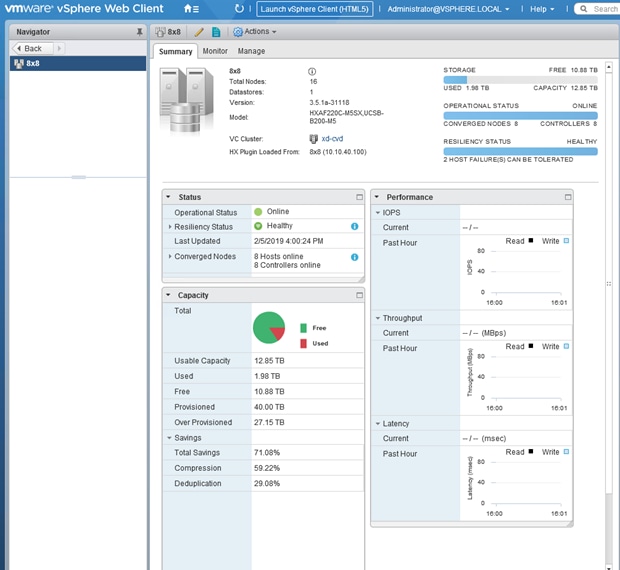The image size is (620, 570).
Task: Expand the Resiliency Status row
Action: tap(170, 226)
